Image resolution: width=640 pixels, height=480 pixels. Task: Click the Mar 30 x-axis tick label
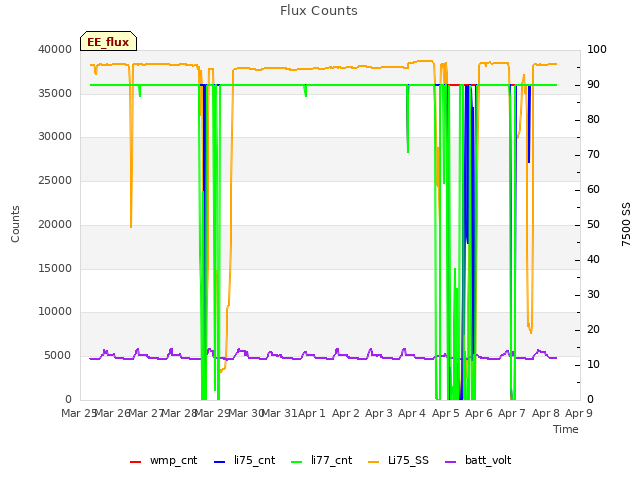click(247, 413)
